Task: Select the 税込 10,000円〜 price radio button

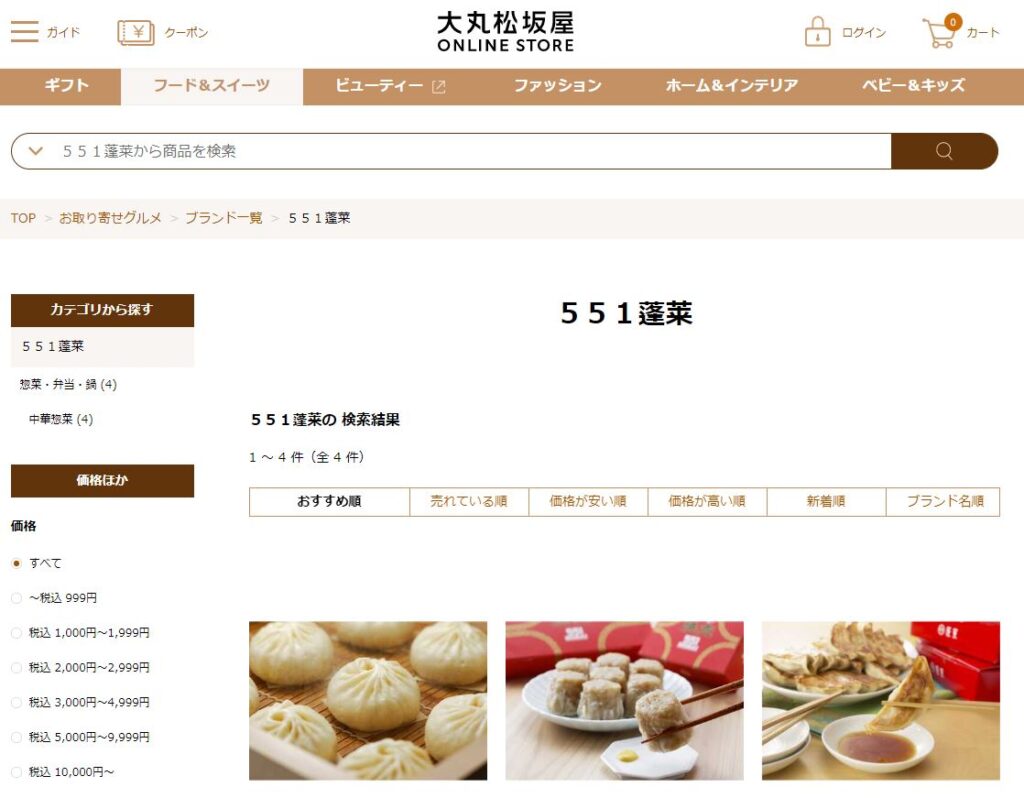Action: (x=17, y=772)
